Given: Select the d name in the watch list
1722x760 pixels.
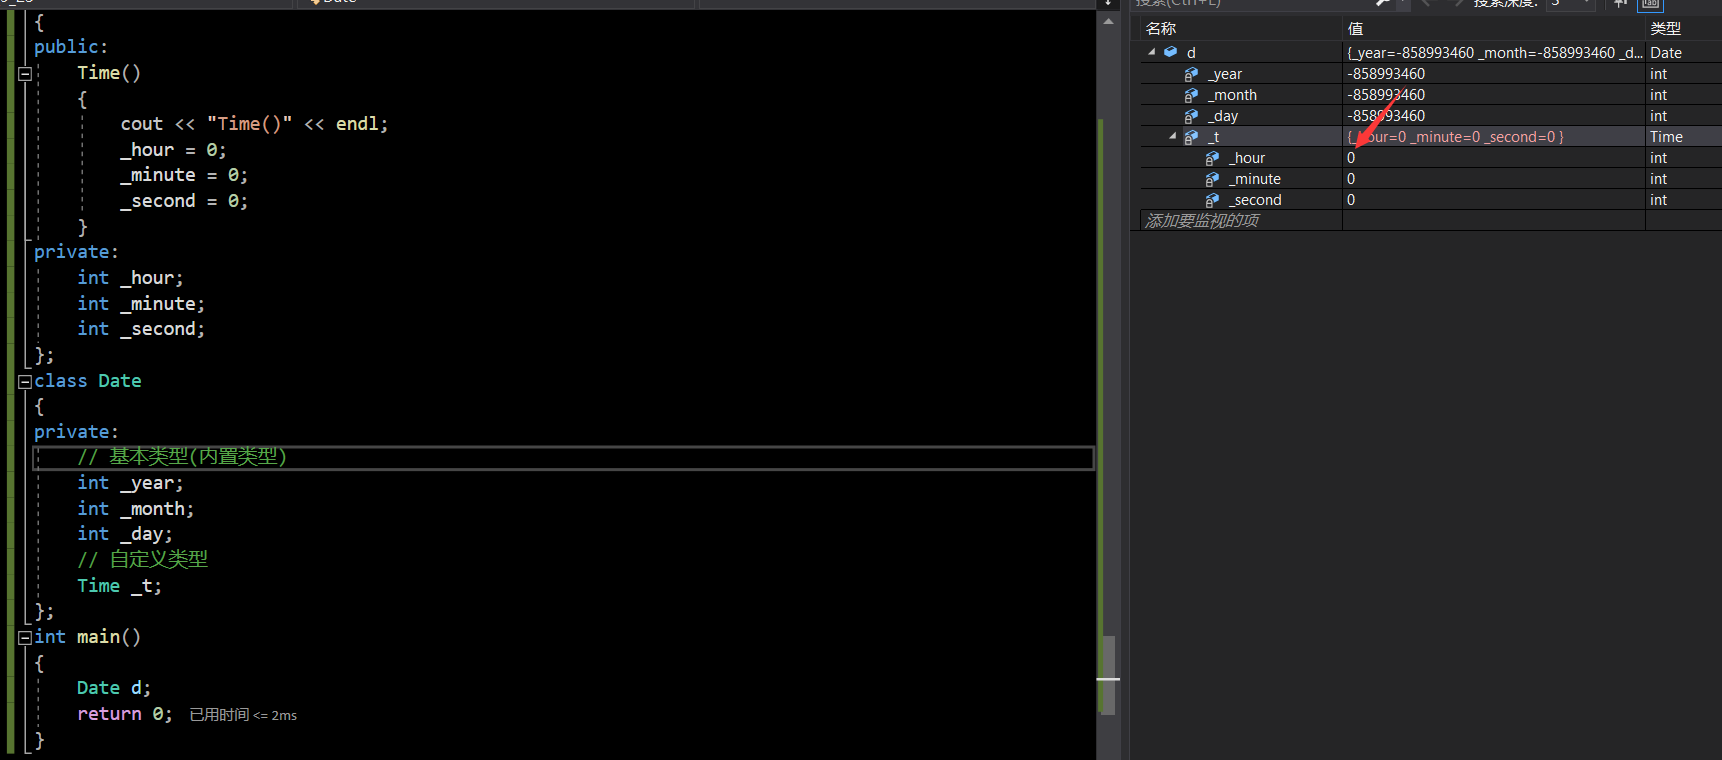Looking at the screenshot, I should tap(1191, 52).
